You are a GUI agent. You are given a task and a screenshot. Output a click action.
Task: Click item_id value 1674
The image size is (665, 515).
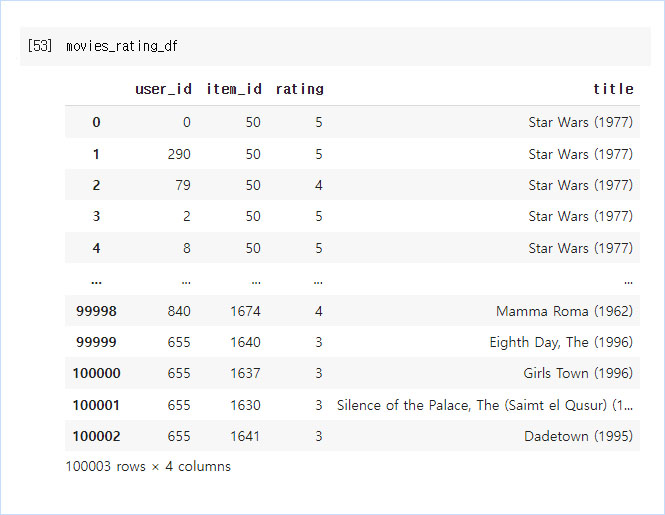pos(245,311)
